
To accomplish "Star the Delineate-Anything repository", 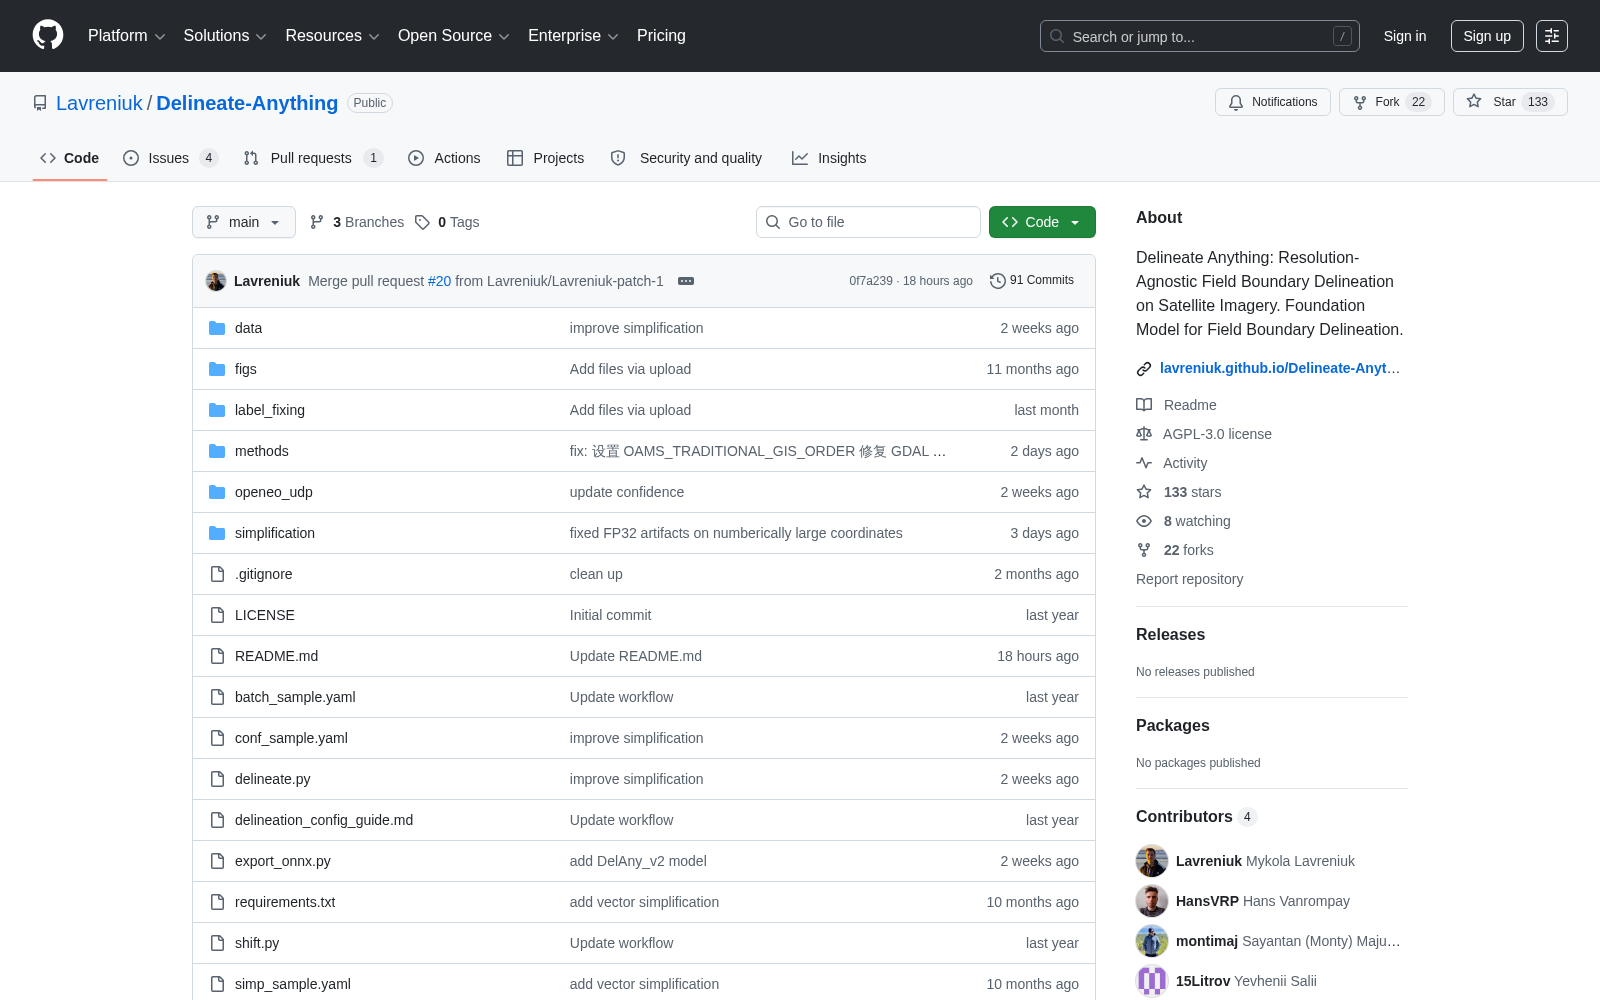I will 1510,102.
